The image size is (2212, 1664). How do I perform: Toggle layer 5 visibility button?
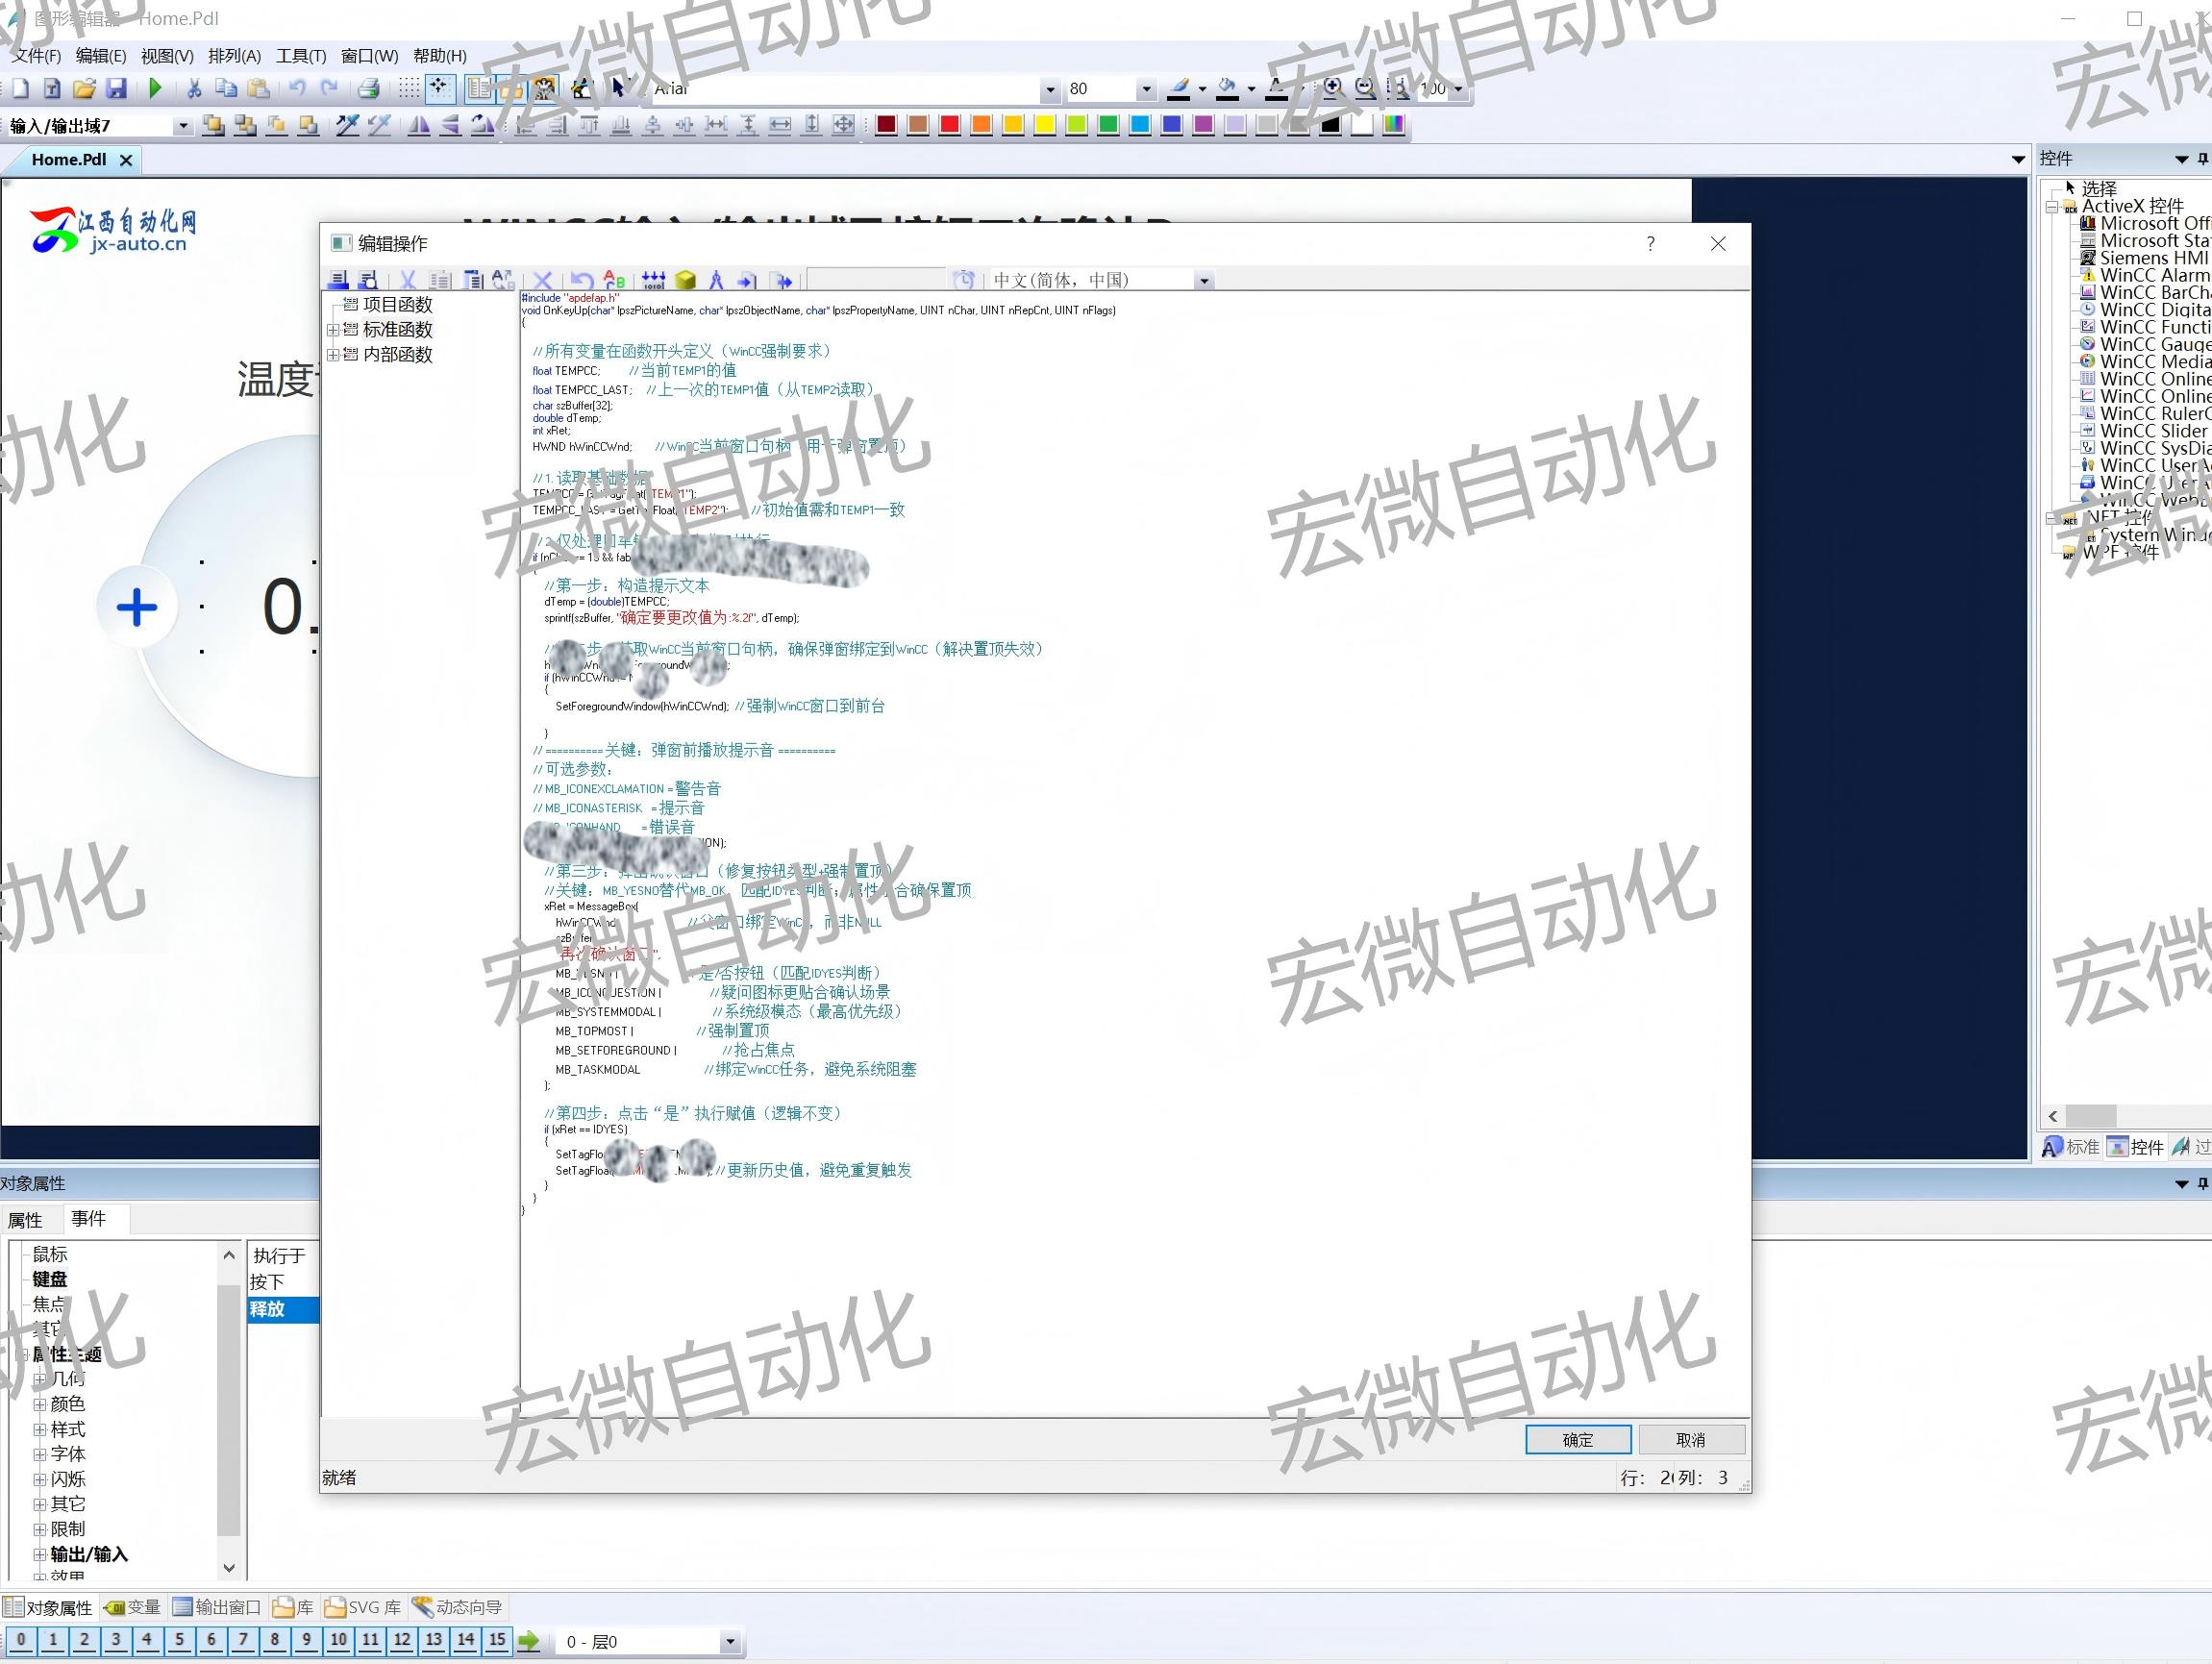point(179,1640)
